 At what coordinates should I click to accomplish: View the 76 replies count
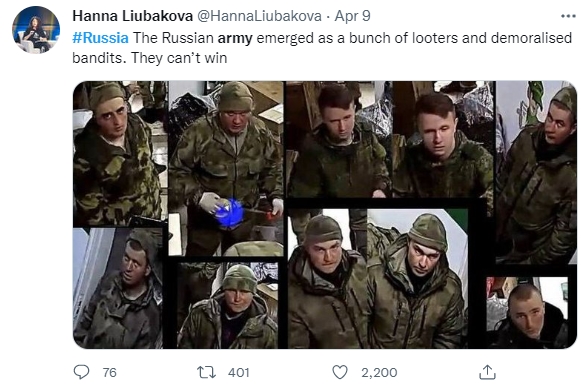click(109, 372)
